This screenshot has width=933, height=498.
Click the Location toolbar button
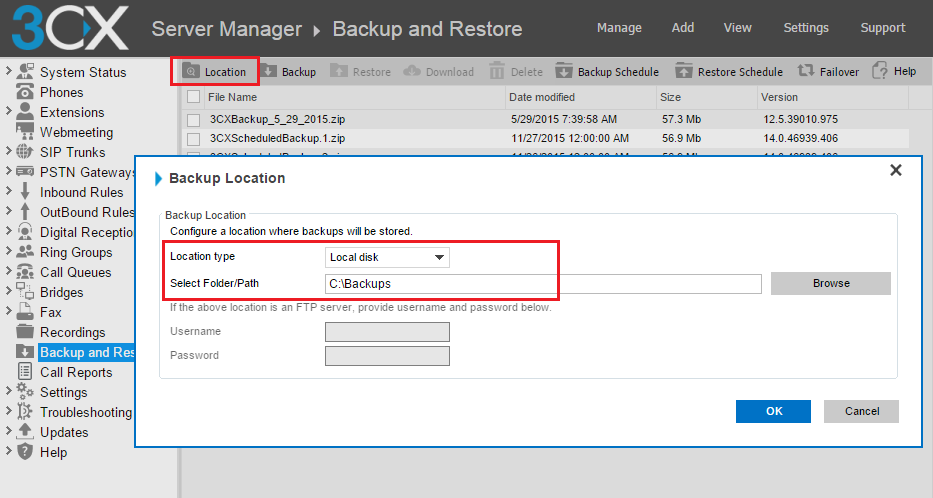pos(214,71)
